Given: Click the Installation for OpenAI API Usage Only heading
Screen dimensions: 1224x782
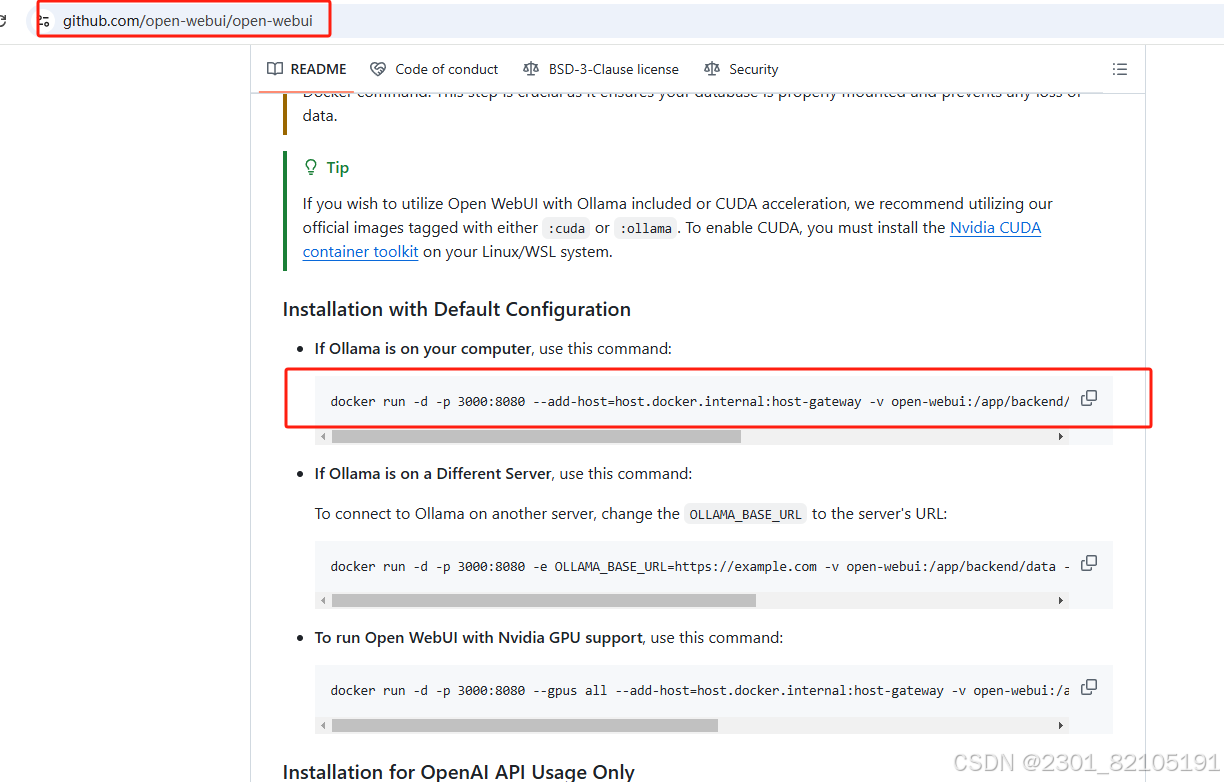Looking at the screenshot, I should click(459, 771).
